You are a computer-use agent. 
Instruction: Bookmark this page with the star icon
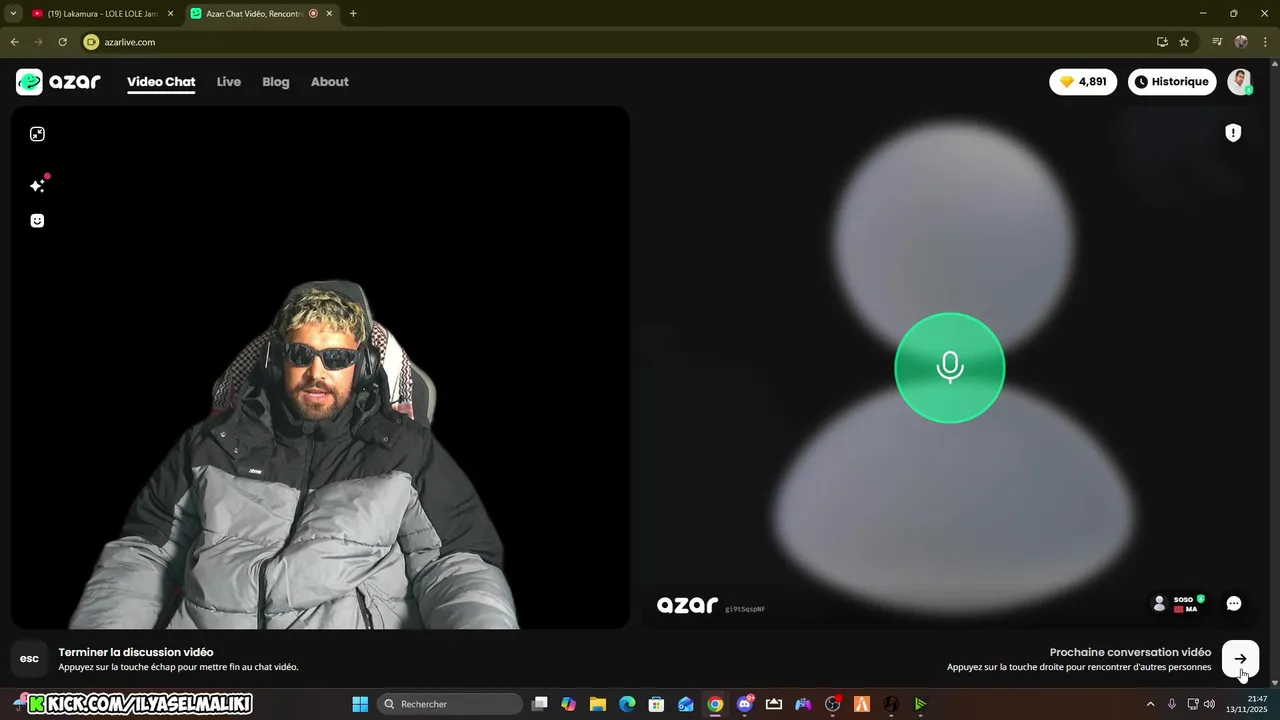click(1184, 42)
